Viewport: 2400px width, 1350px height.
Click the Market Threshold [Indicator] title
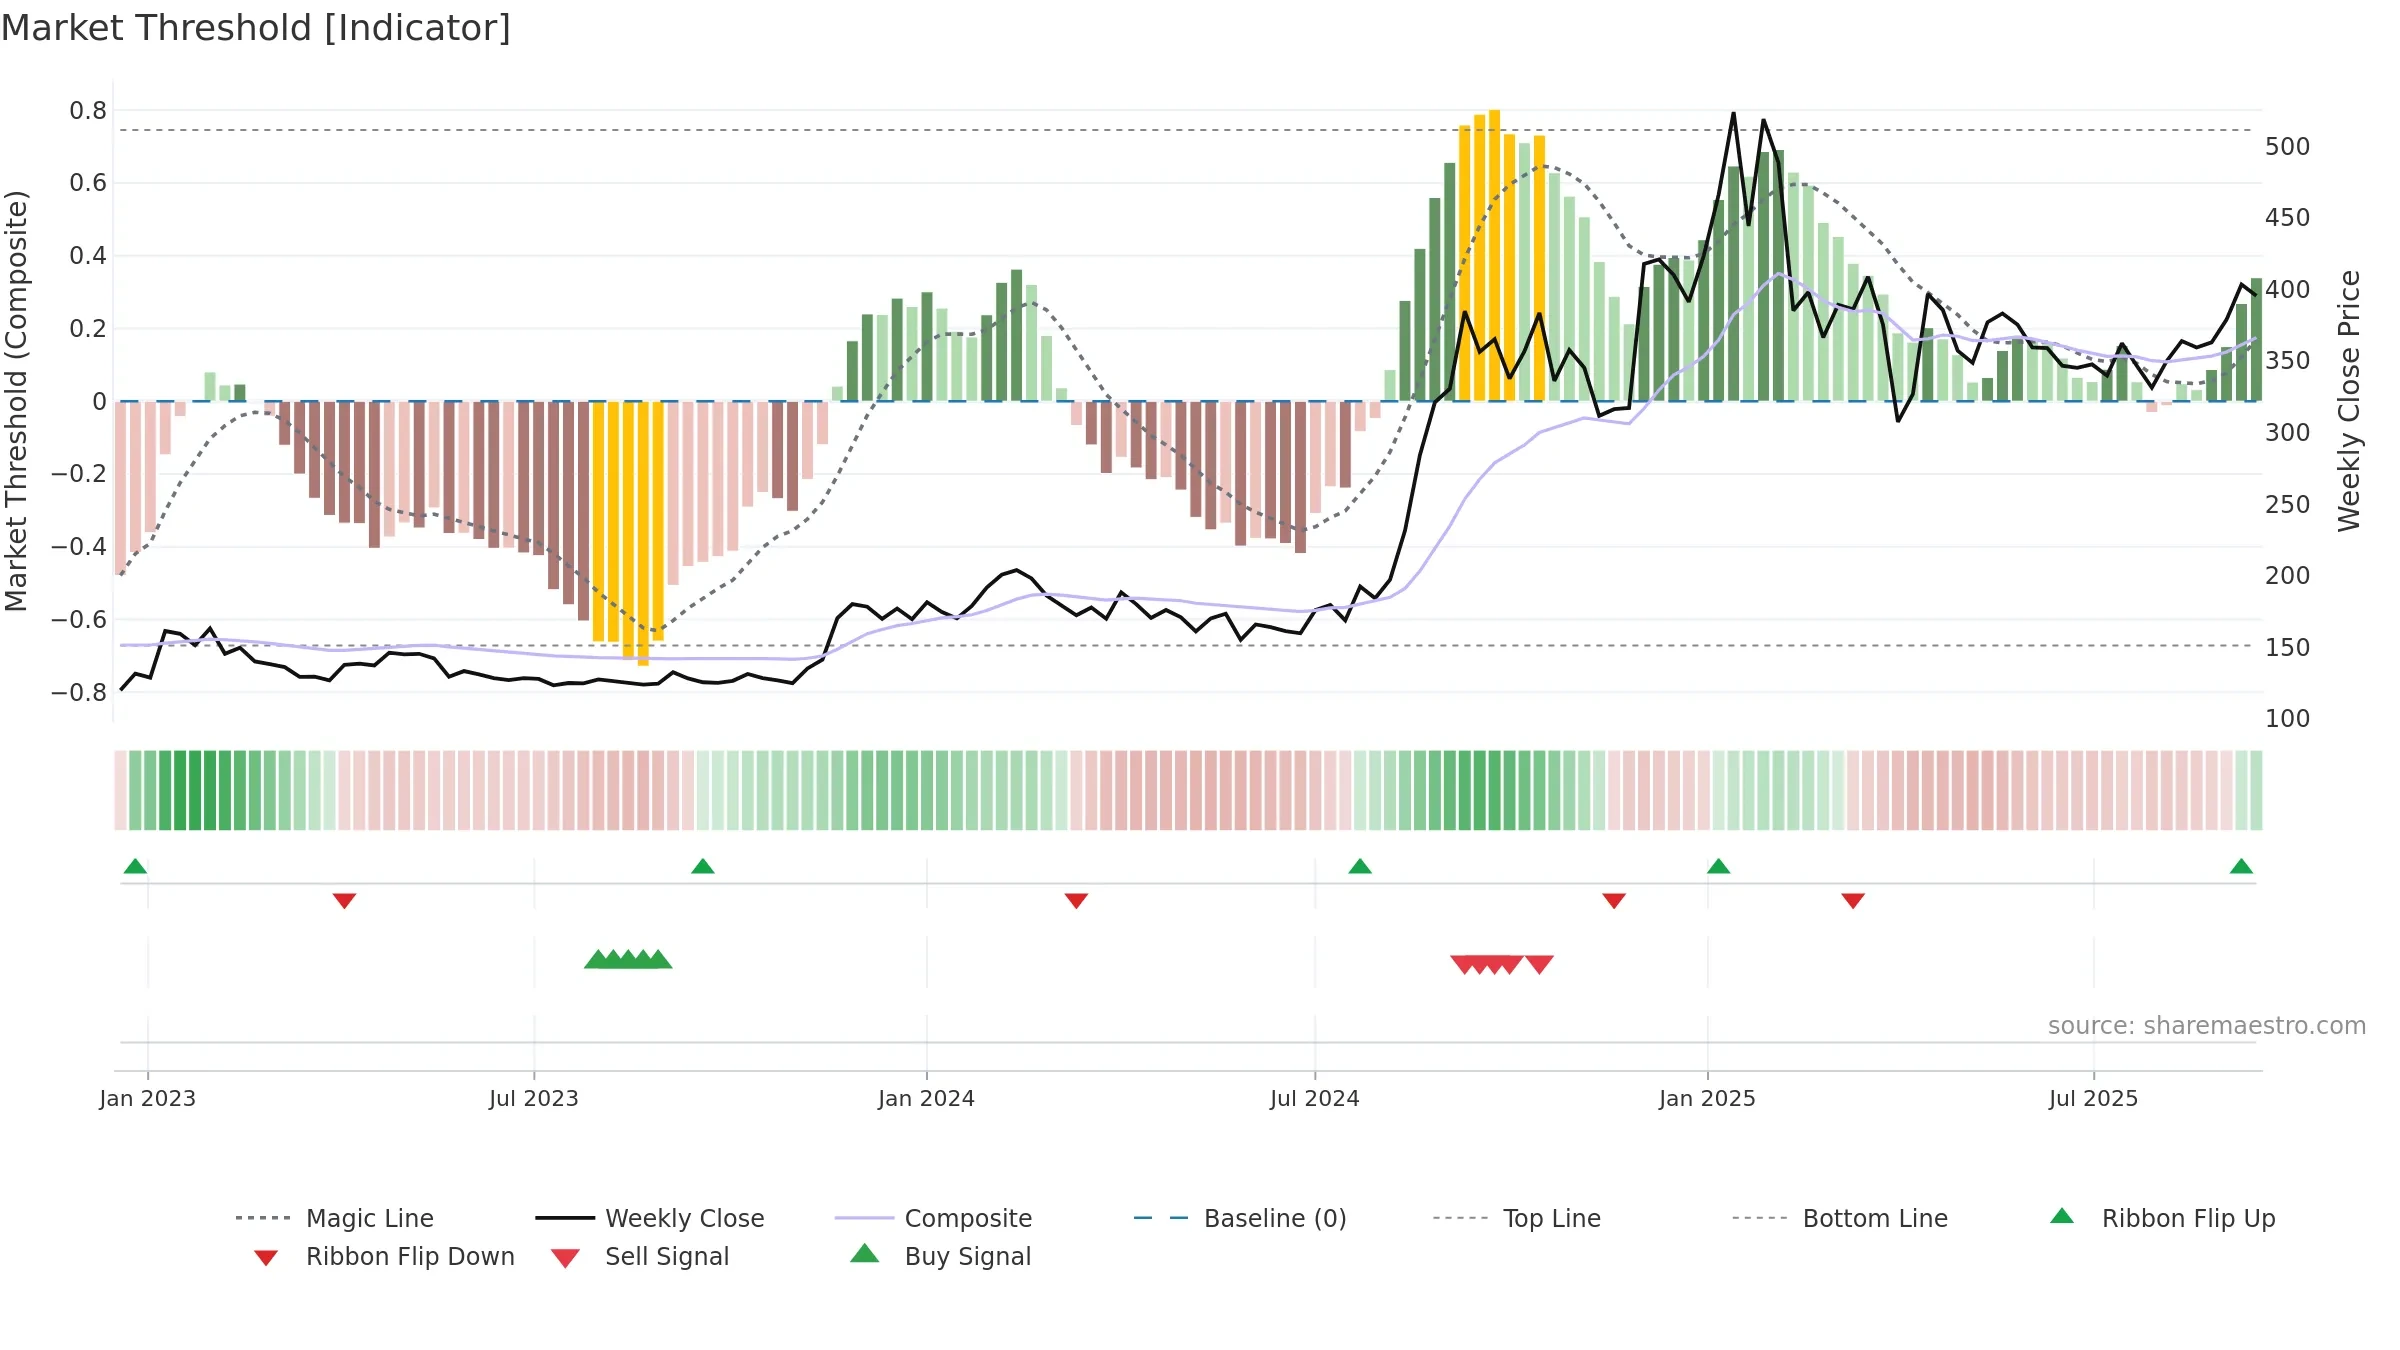pos(256,28)
